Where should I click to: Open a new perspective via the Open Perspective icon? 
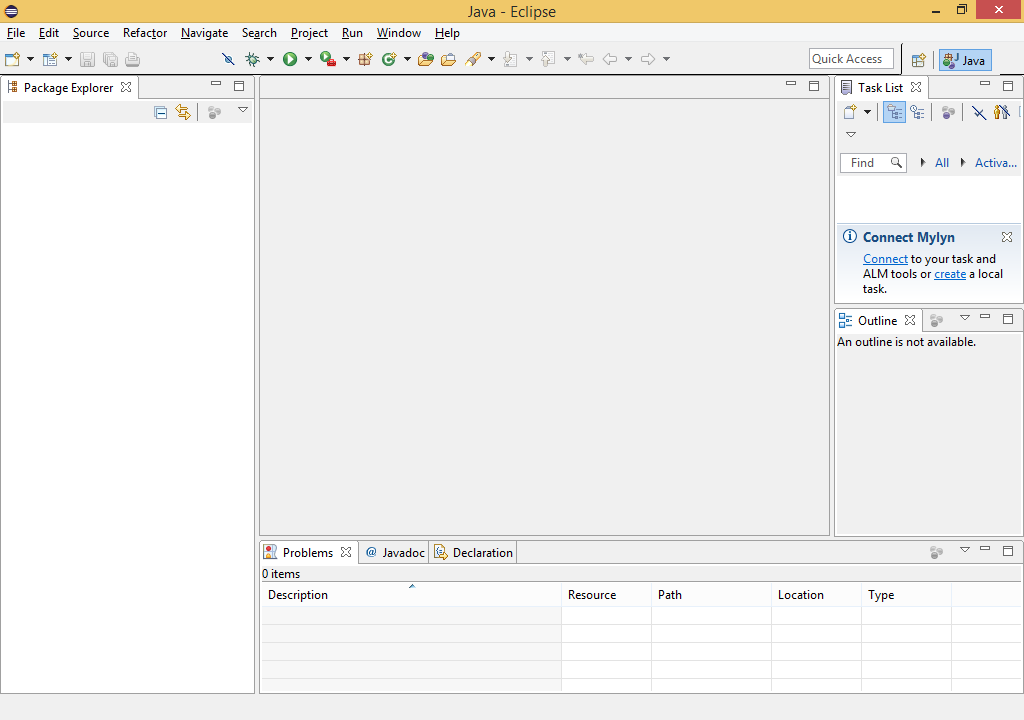click(918, 59)
